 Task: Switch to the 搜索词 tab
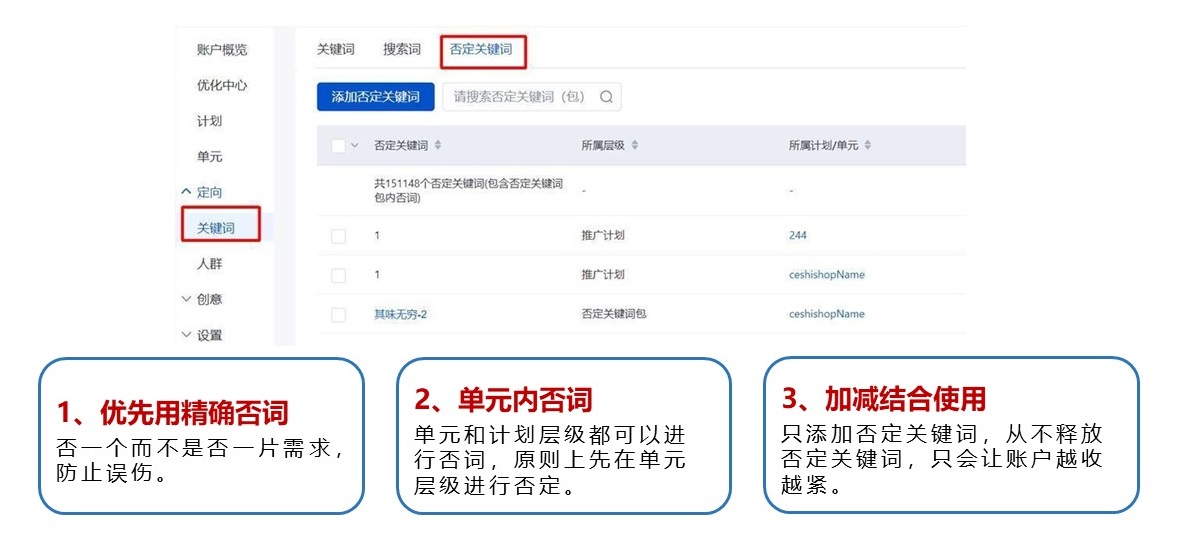click(402, 49)
